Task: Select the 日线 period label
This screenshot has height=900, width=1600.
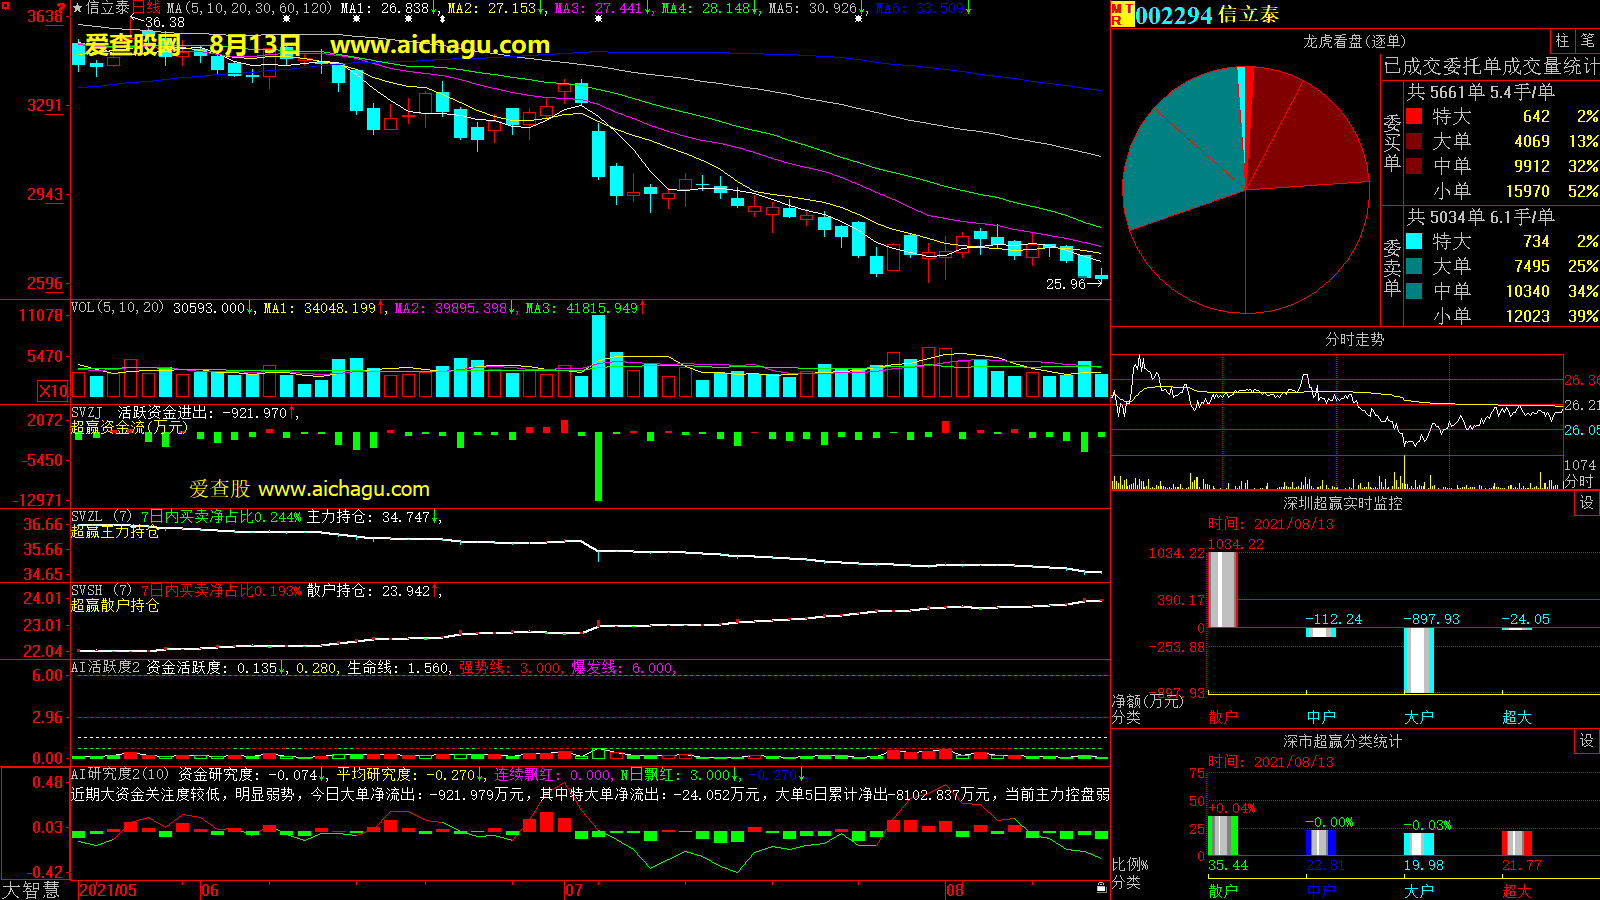Action: click(x=146, y=8)
